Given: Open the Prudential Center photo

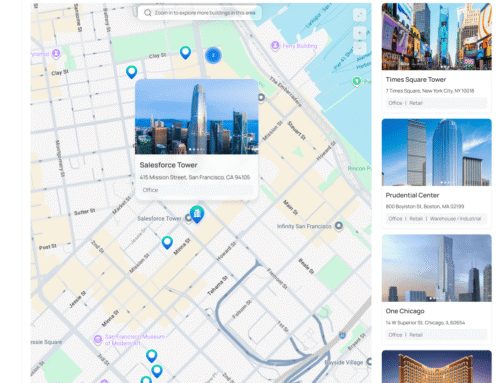Looking at the screenshot, I should tap(437, 152).
